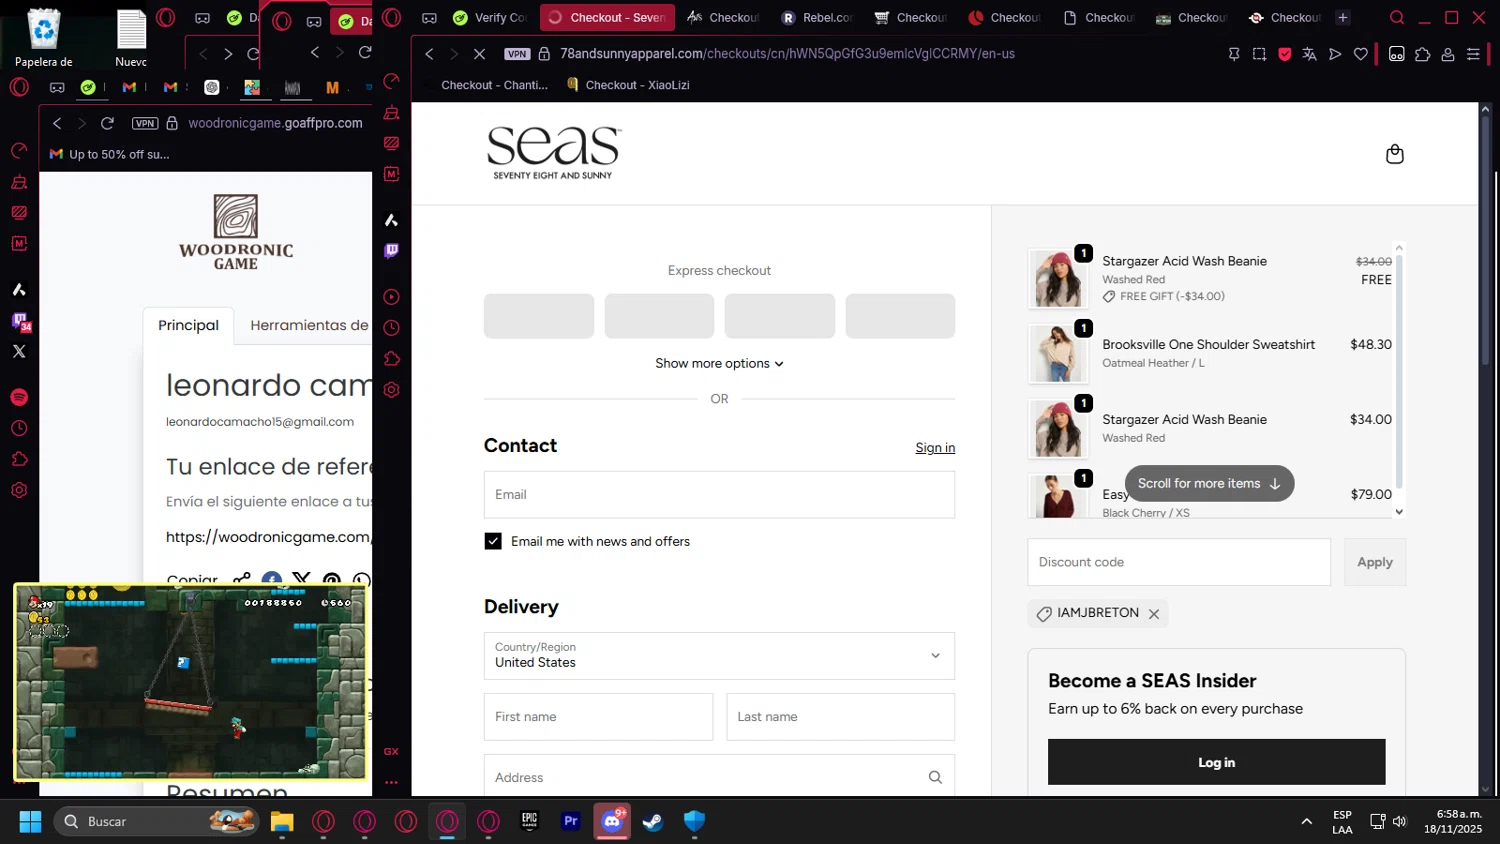Viewport: 1500px width, 844px height.
Task: Click the cart list scroll down arrow
Action: pos(1399,512)
